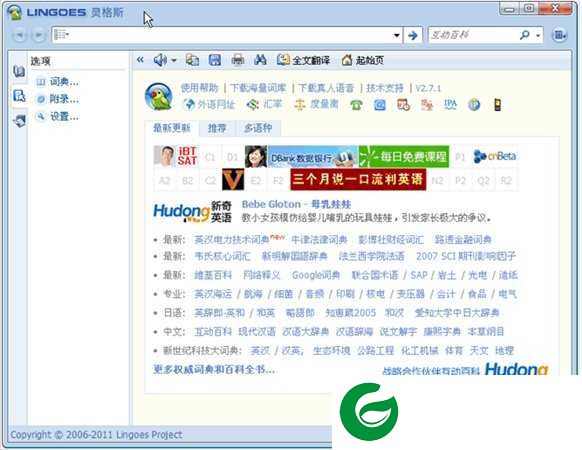582x450 pixels.
Task: Click the print toolbar icon
Action: point(238,60)
